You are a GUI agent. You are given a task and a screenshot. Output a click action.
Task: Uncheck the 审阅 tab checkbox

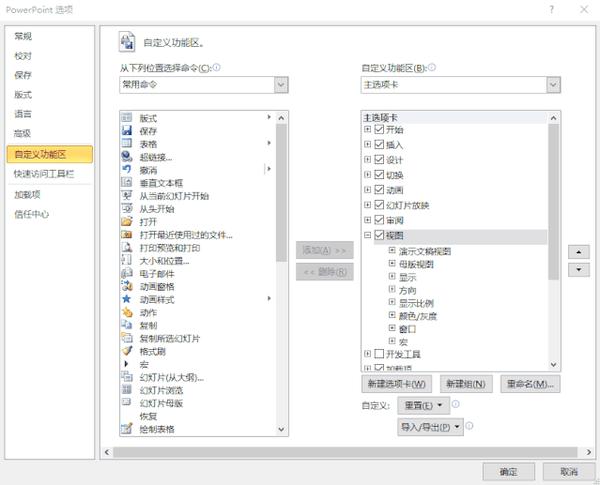coord(379,220)
